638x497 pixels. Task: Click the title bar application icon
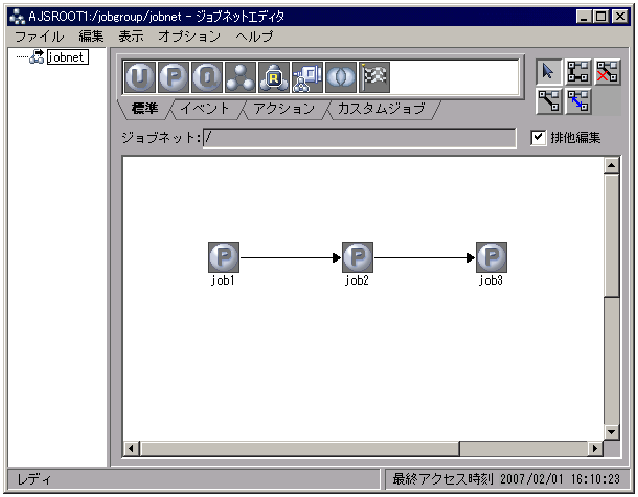(17, 17)
